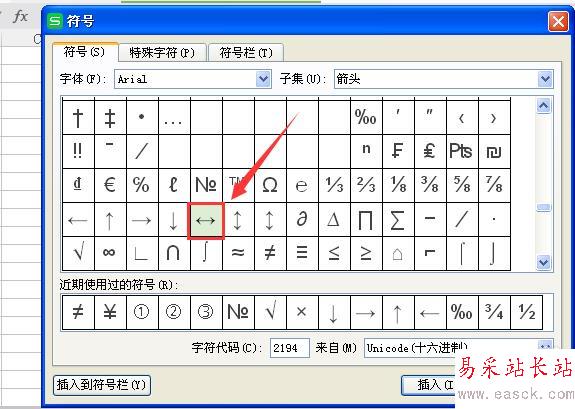Pick the yen ¥ from recent symbols
575x409 pixels.
point(110,313)
